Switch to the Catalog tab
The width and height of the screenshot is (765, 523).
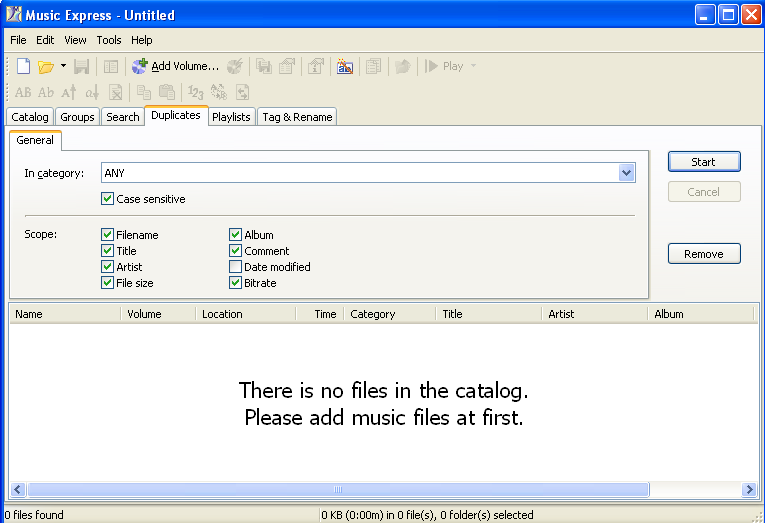[x=30, y=117]
